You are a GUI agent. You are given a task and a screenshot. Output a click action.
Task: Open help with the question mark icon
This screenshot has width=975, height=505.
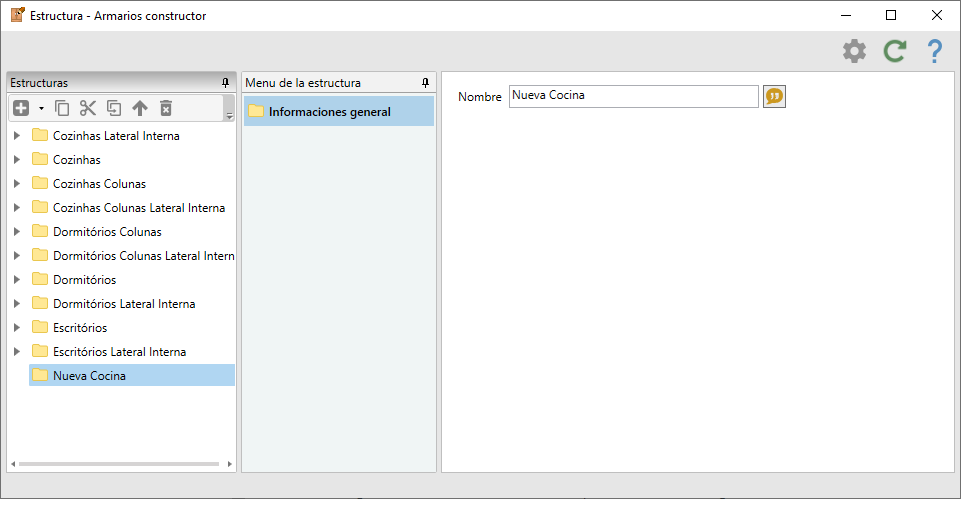pyautogui.click(x=935, y=52)
